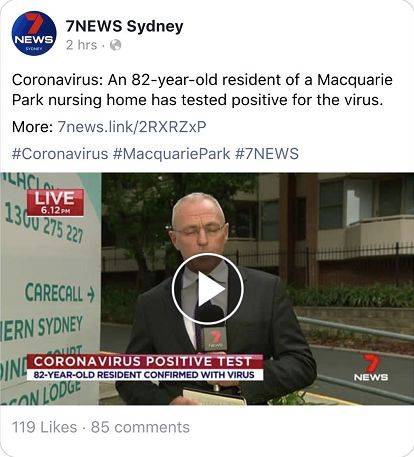View the 119 Likes count
Screen dimensions: 414x457
(44, 427)
